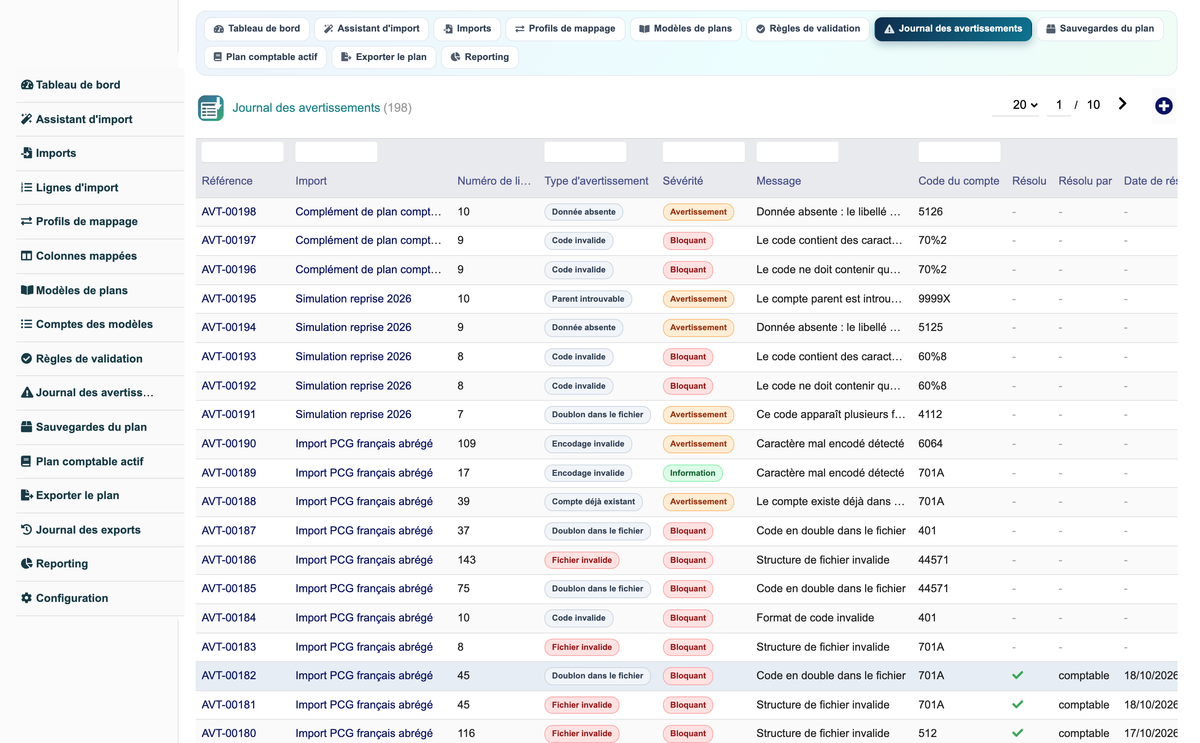Open the Imports top tab
Screen dimensions: 1200x743
click(x=467, y=29)
